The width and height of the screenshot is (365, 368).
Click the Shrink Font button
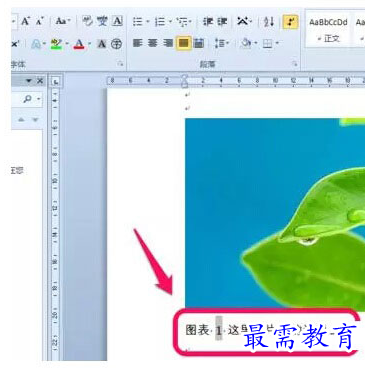[40, 22]
